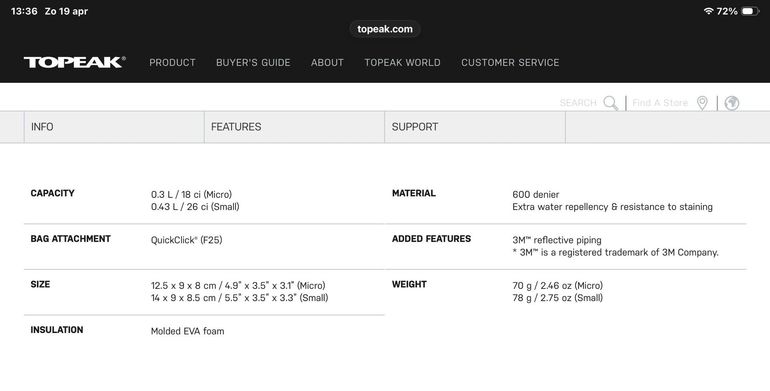The height and width of the screenshot is (391, 770).
Task: Click the Topeak logo
Action: coord(75,62)
